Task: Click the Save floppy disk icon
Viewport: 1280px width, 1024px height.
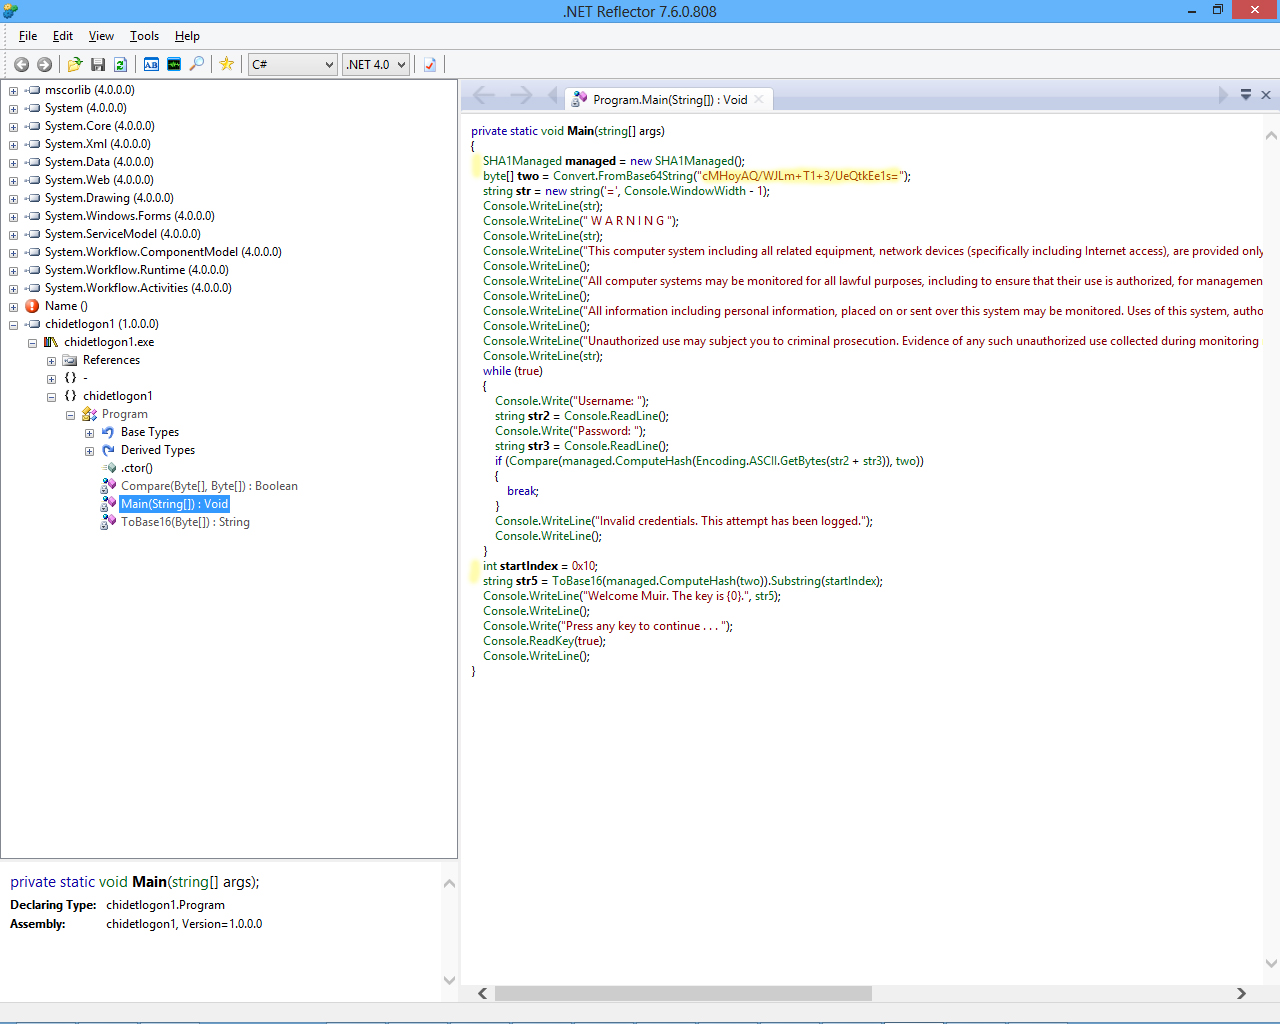Action: [x=98, y=64]
